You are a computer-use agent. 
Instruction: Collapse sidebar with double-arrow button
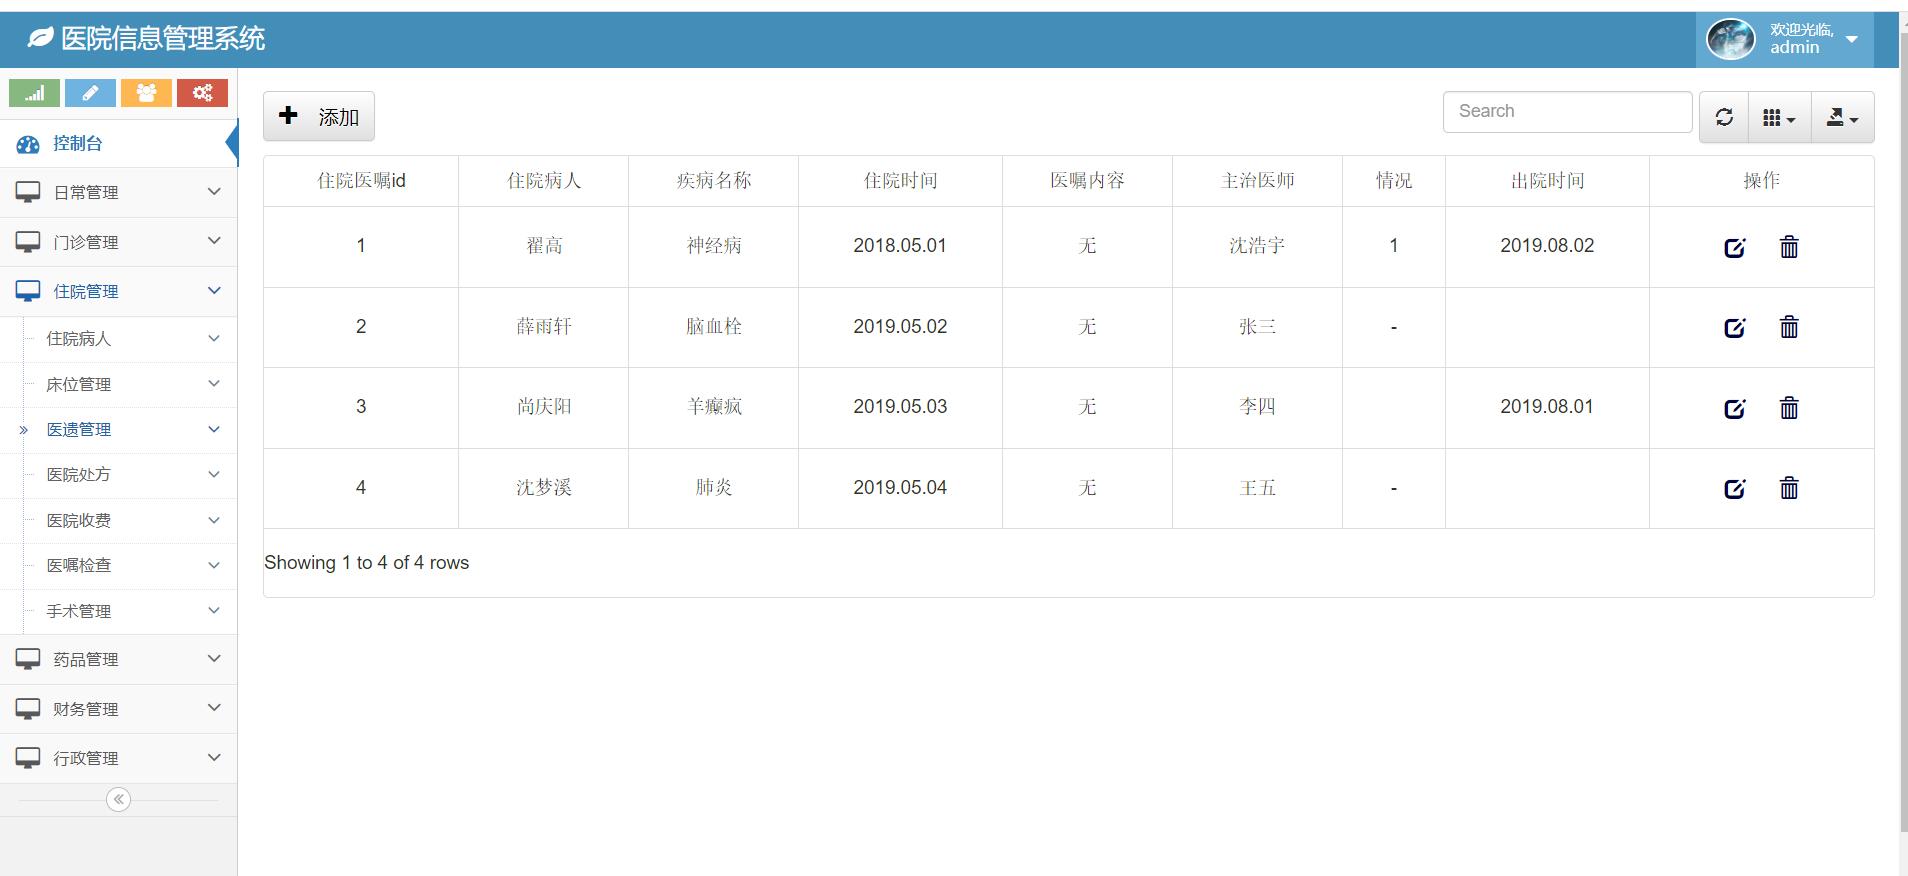[x=118, y=799]
